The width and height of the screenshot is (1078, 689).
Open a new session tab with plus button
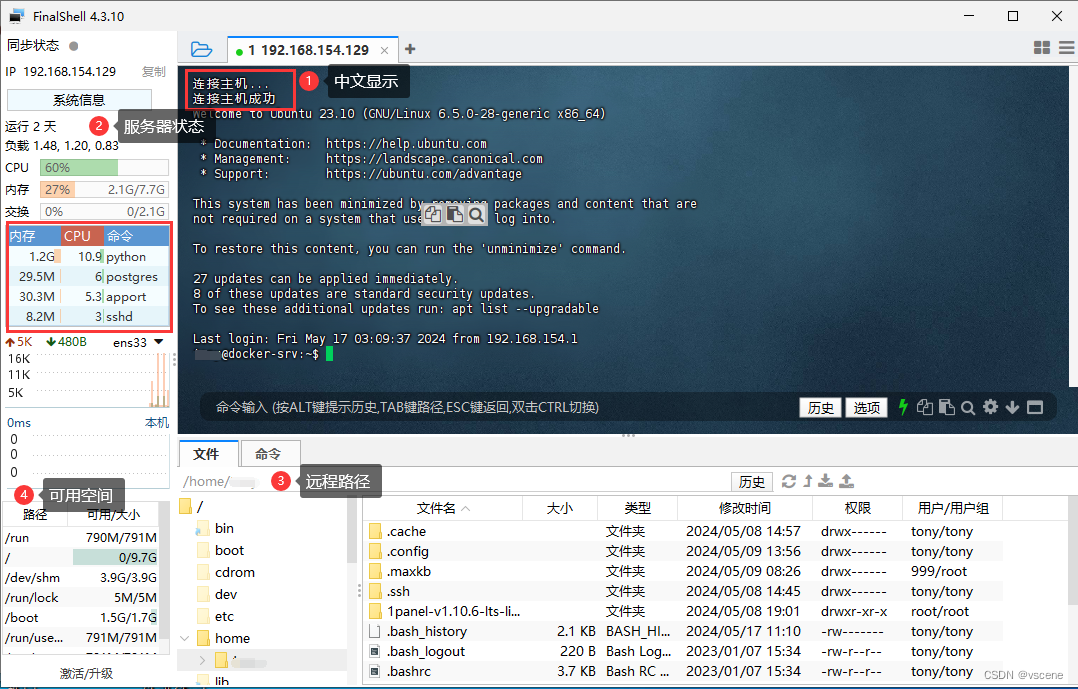click(410, 47)
